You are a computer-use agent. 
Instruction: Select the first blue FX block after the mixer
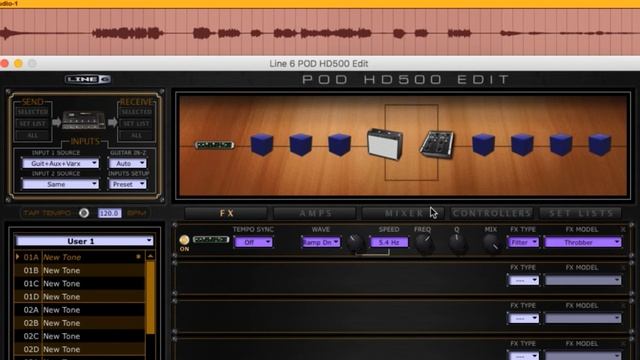click(483, 144)
